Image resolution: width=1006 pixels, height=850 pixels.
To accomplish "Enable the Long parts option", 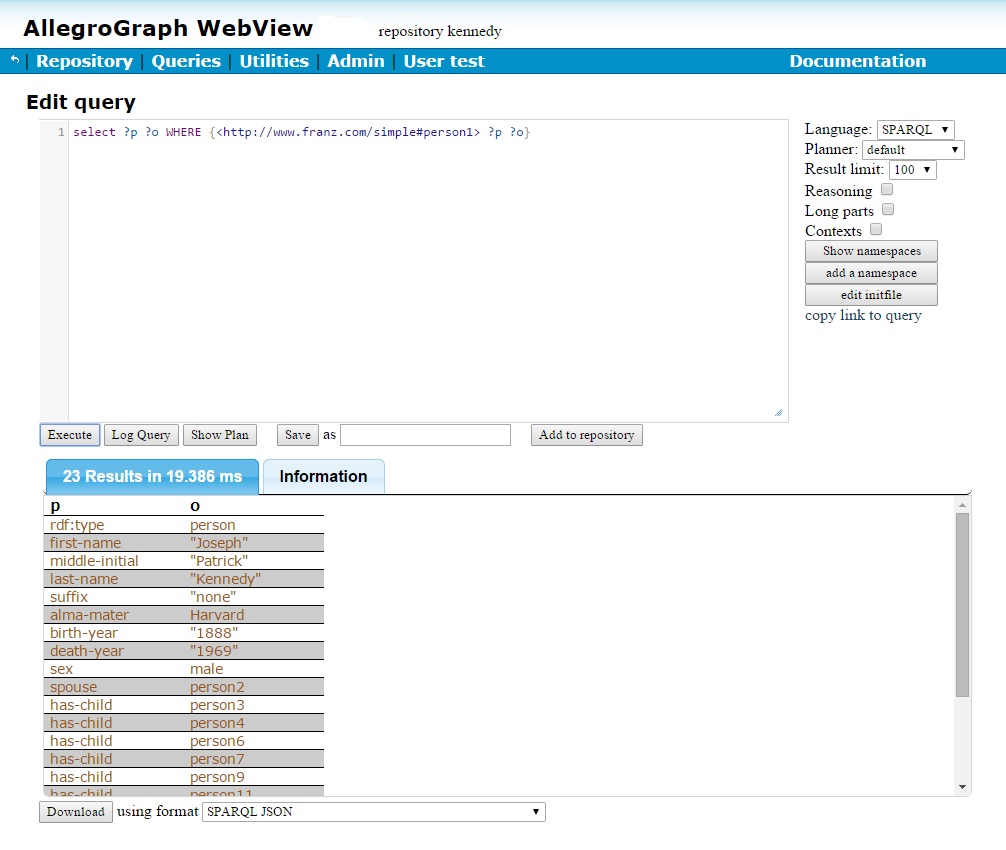I will pyautogui.click(x=887, y=209).
